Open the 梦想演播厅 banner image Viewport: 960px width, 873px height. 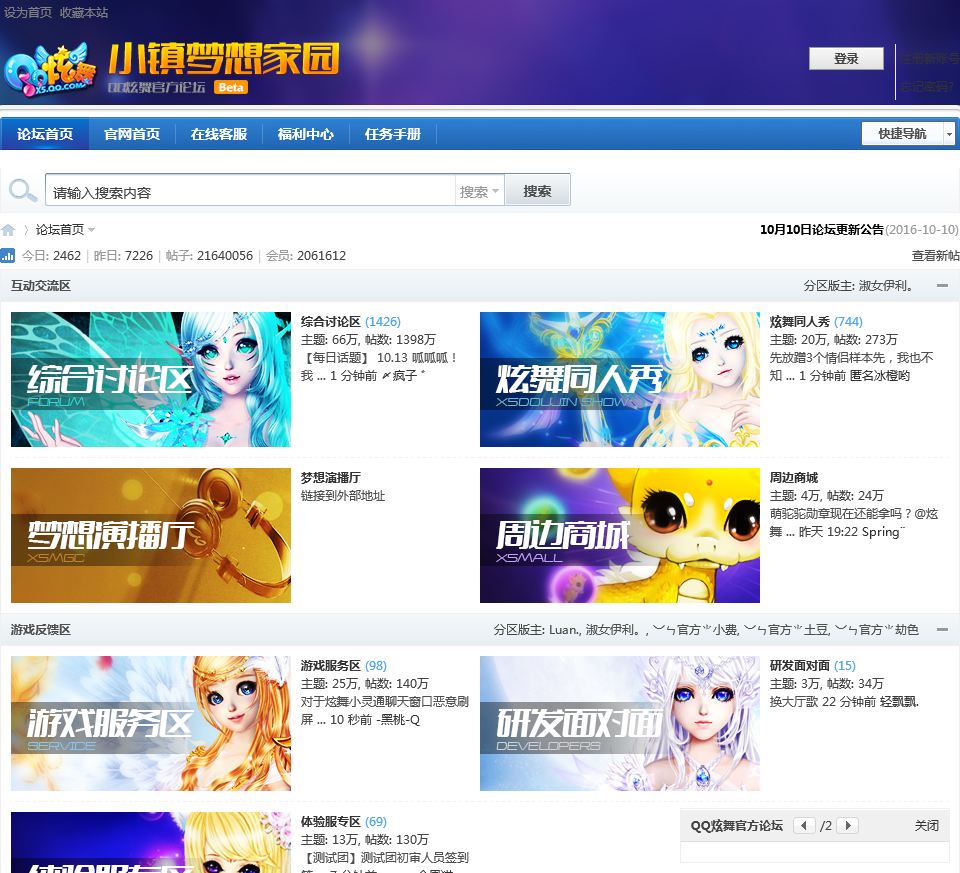(151, 536)
